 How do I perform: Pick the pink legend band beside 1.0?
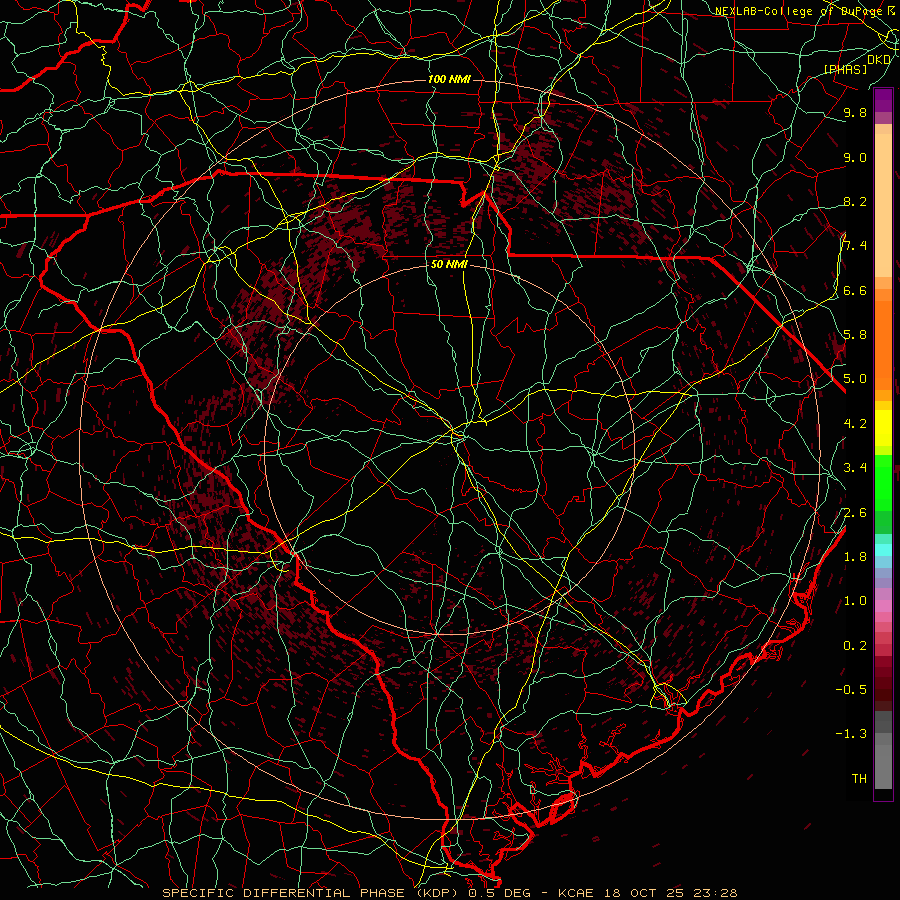pos(883,606)
